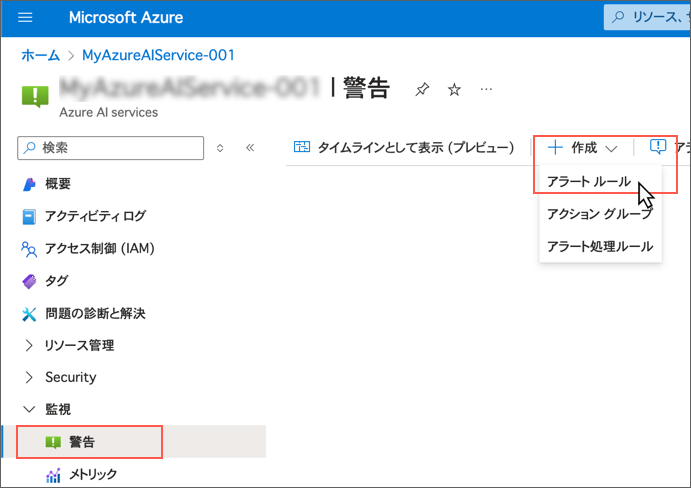Select アラート処理ルール from menu

(x=600, y=246)
